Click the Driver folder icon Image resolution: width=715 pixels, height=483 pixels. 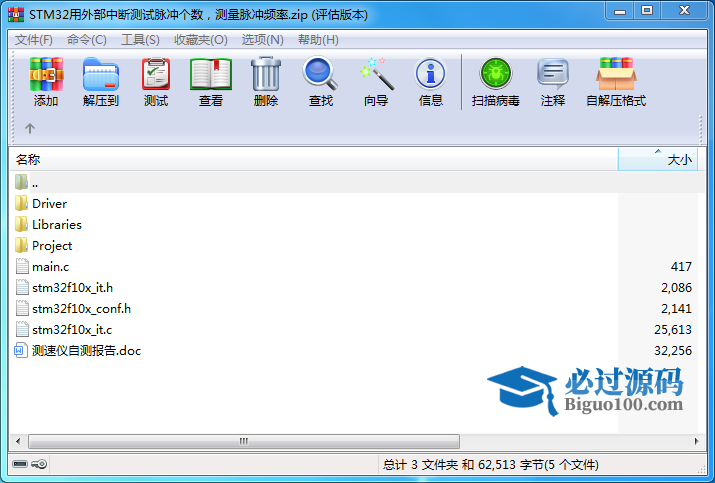coord(21,203)
